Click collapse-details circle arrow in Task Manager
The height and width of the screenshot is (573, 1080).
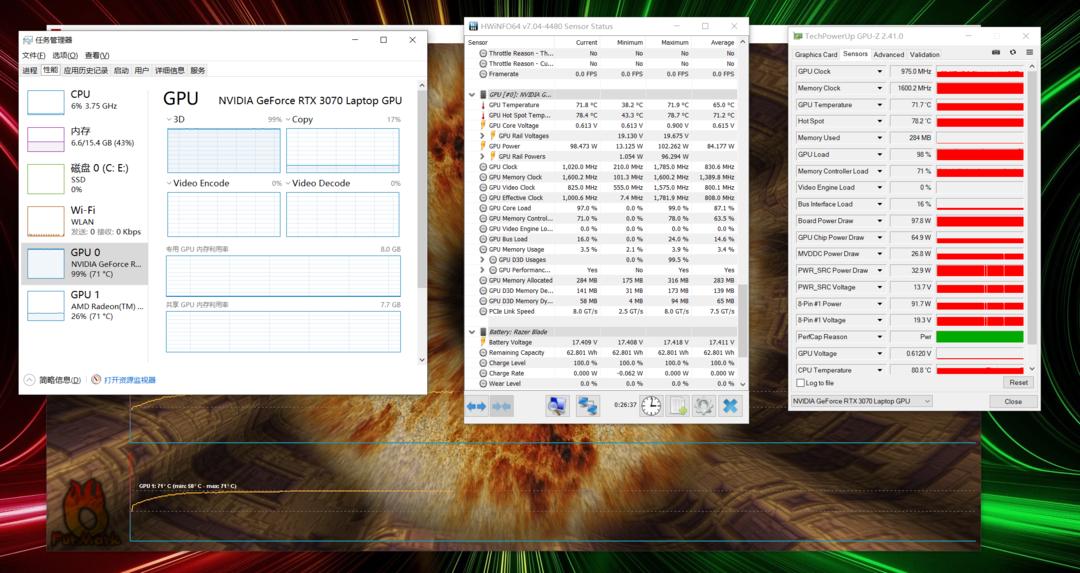click(x=30, y=379)
